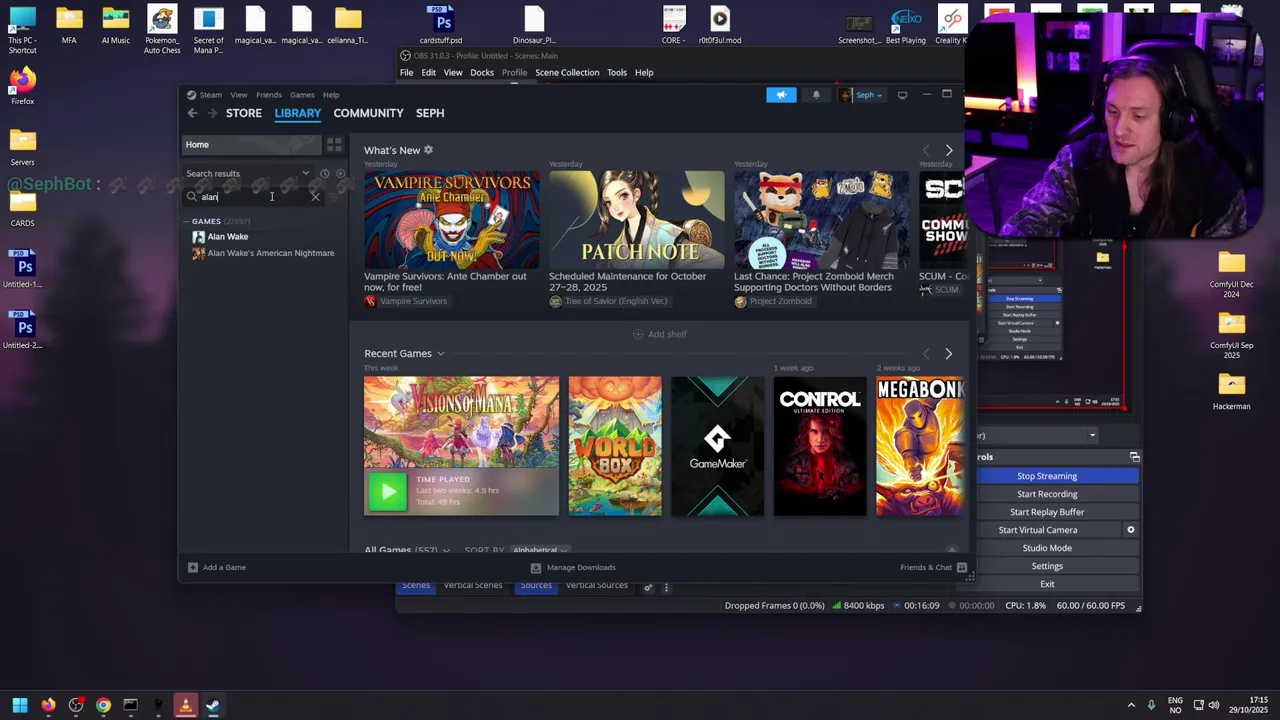Open Windows Start button on taskbar
The image size is (1280, 720).
[x=20, y=705]
